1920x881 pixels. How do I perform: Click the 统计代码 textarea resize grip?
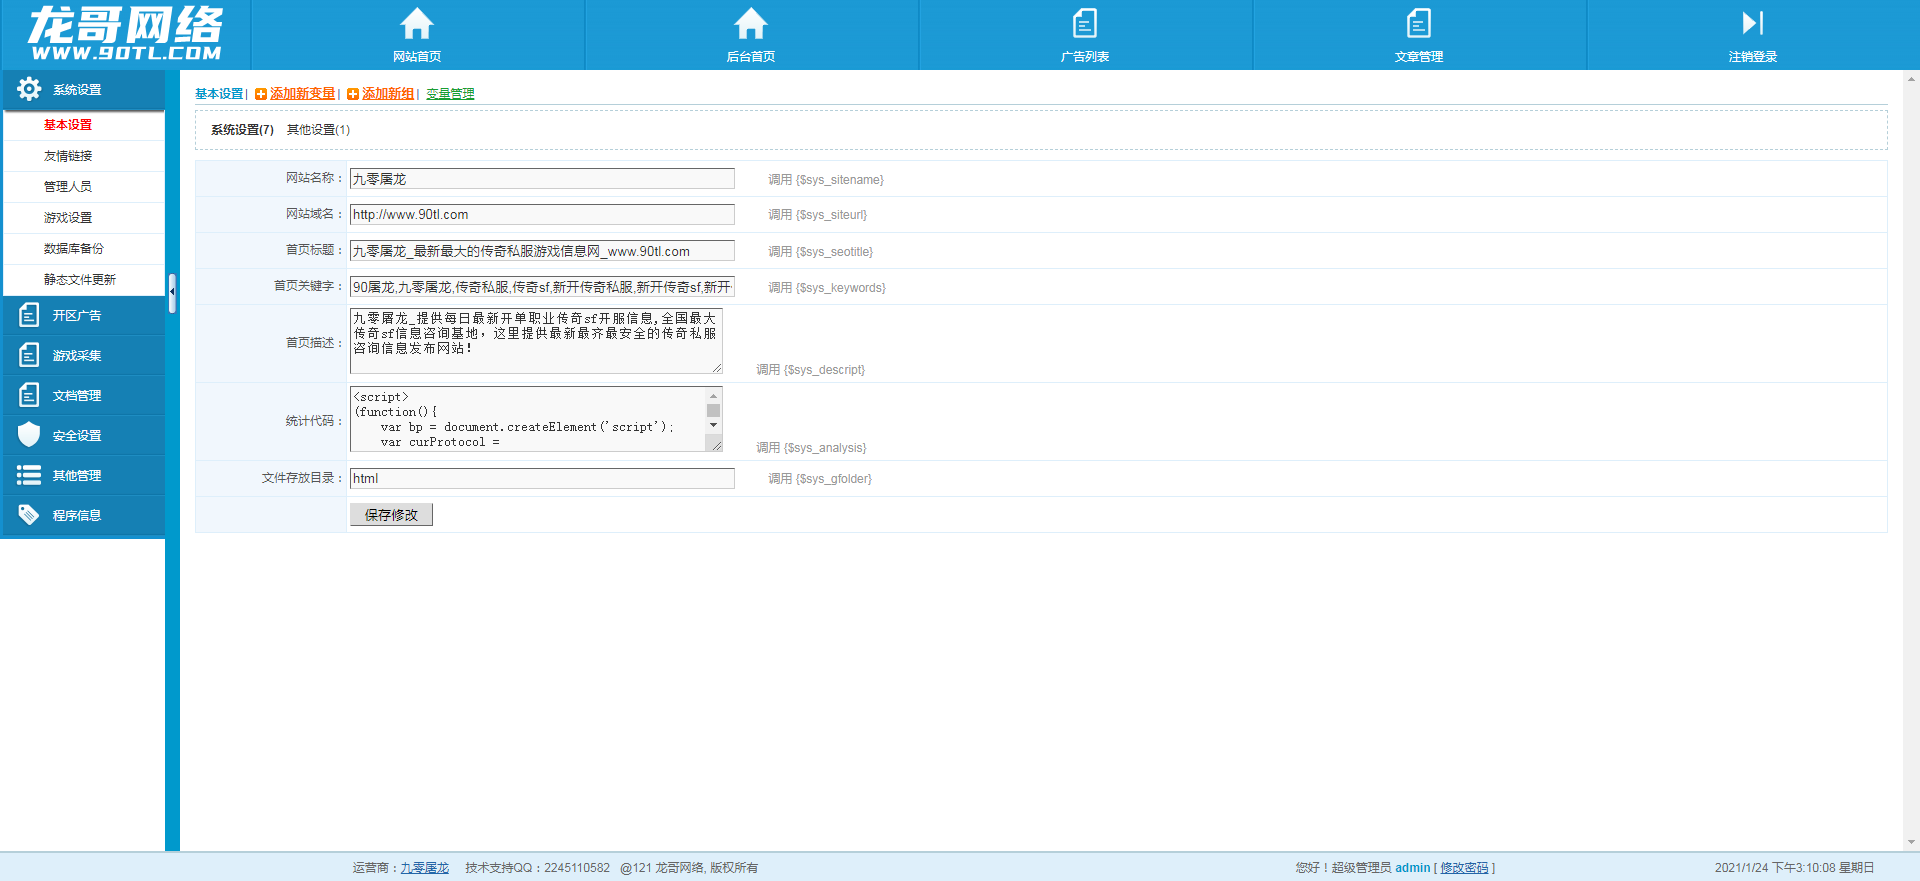click(717, 446)
